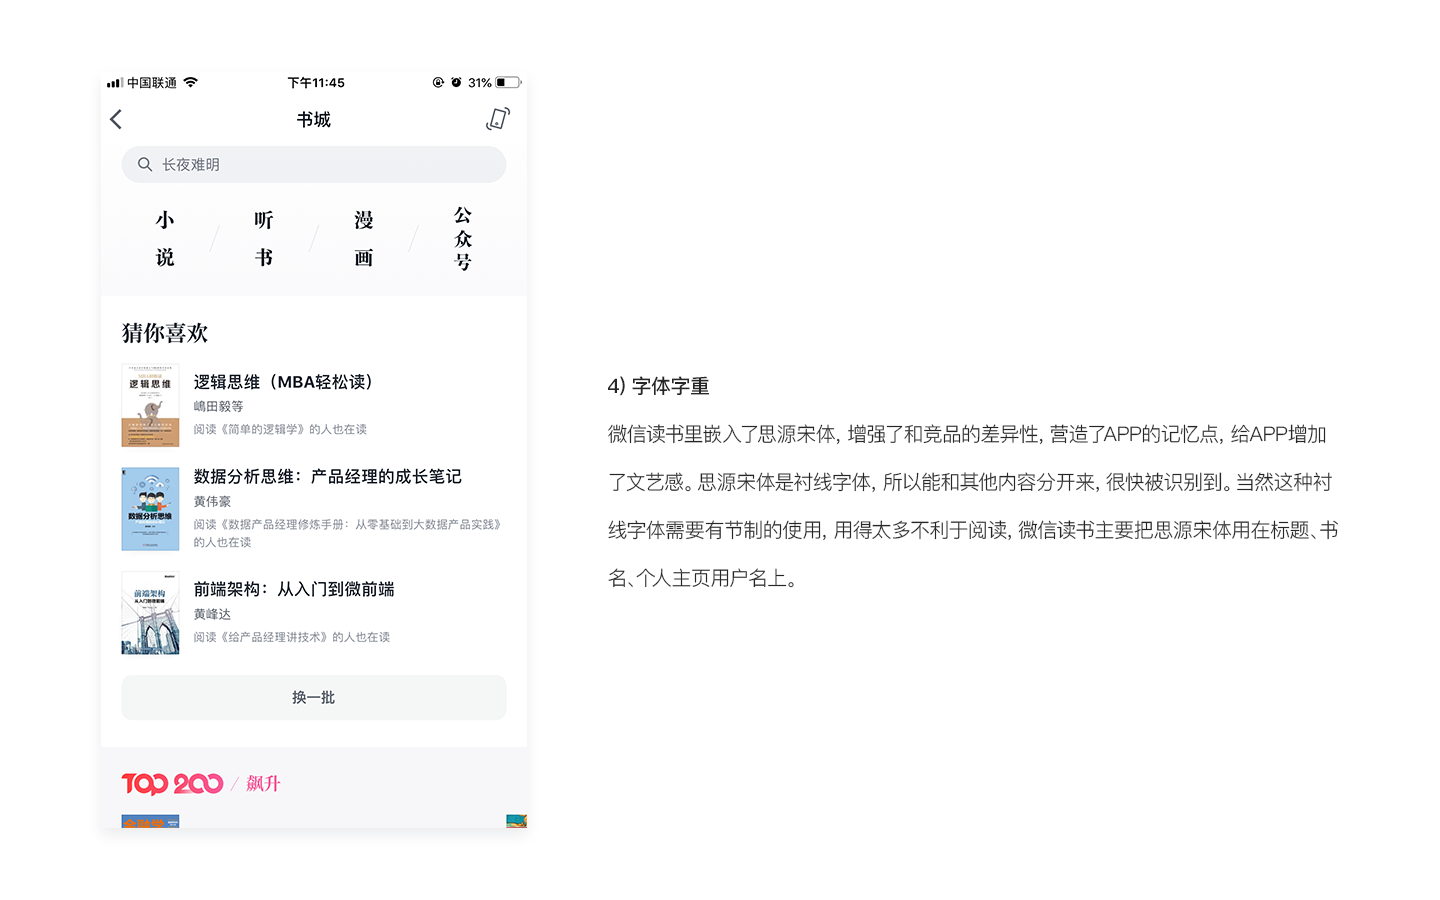Open the TOP 200 logo
The width and height of the screenshot is (1440, 900).
tap(172, 784)
